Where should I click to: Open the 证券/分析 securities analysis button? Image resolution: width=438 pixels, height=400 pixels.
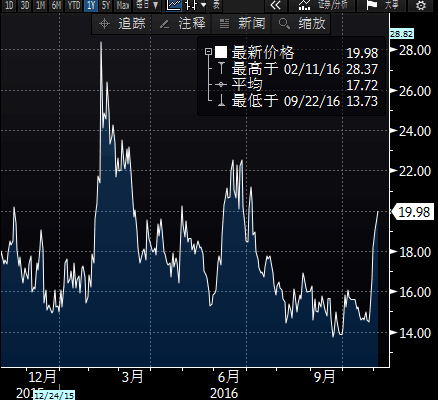pos(322,5)
